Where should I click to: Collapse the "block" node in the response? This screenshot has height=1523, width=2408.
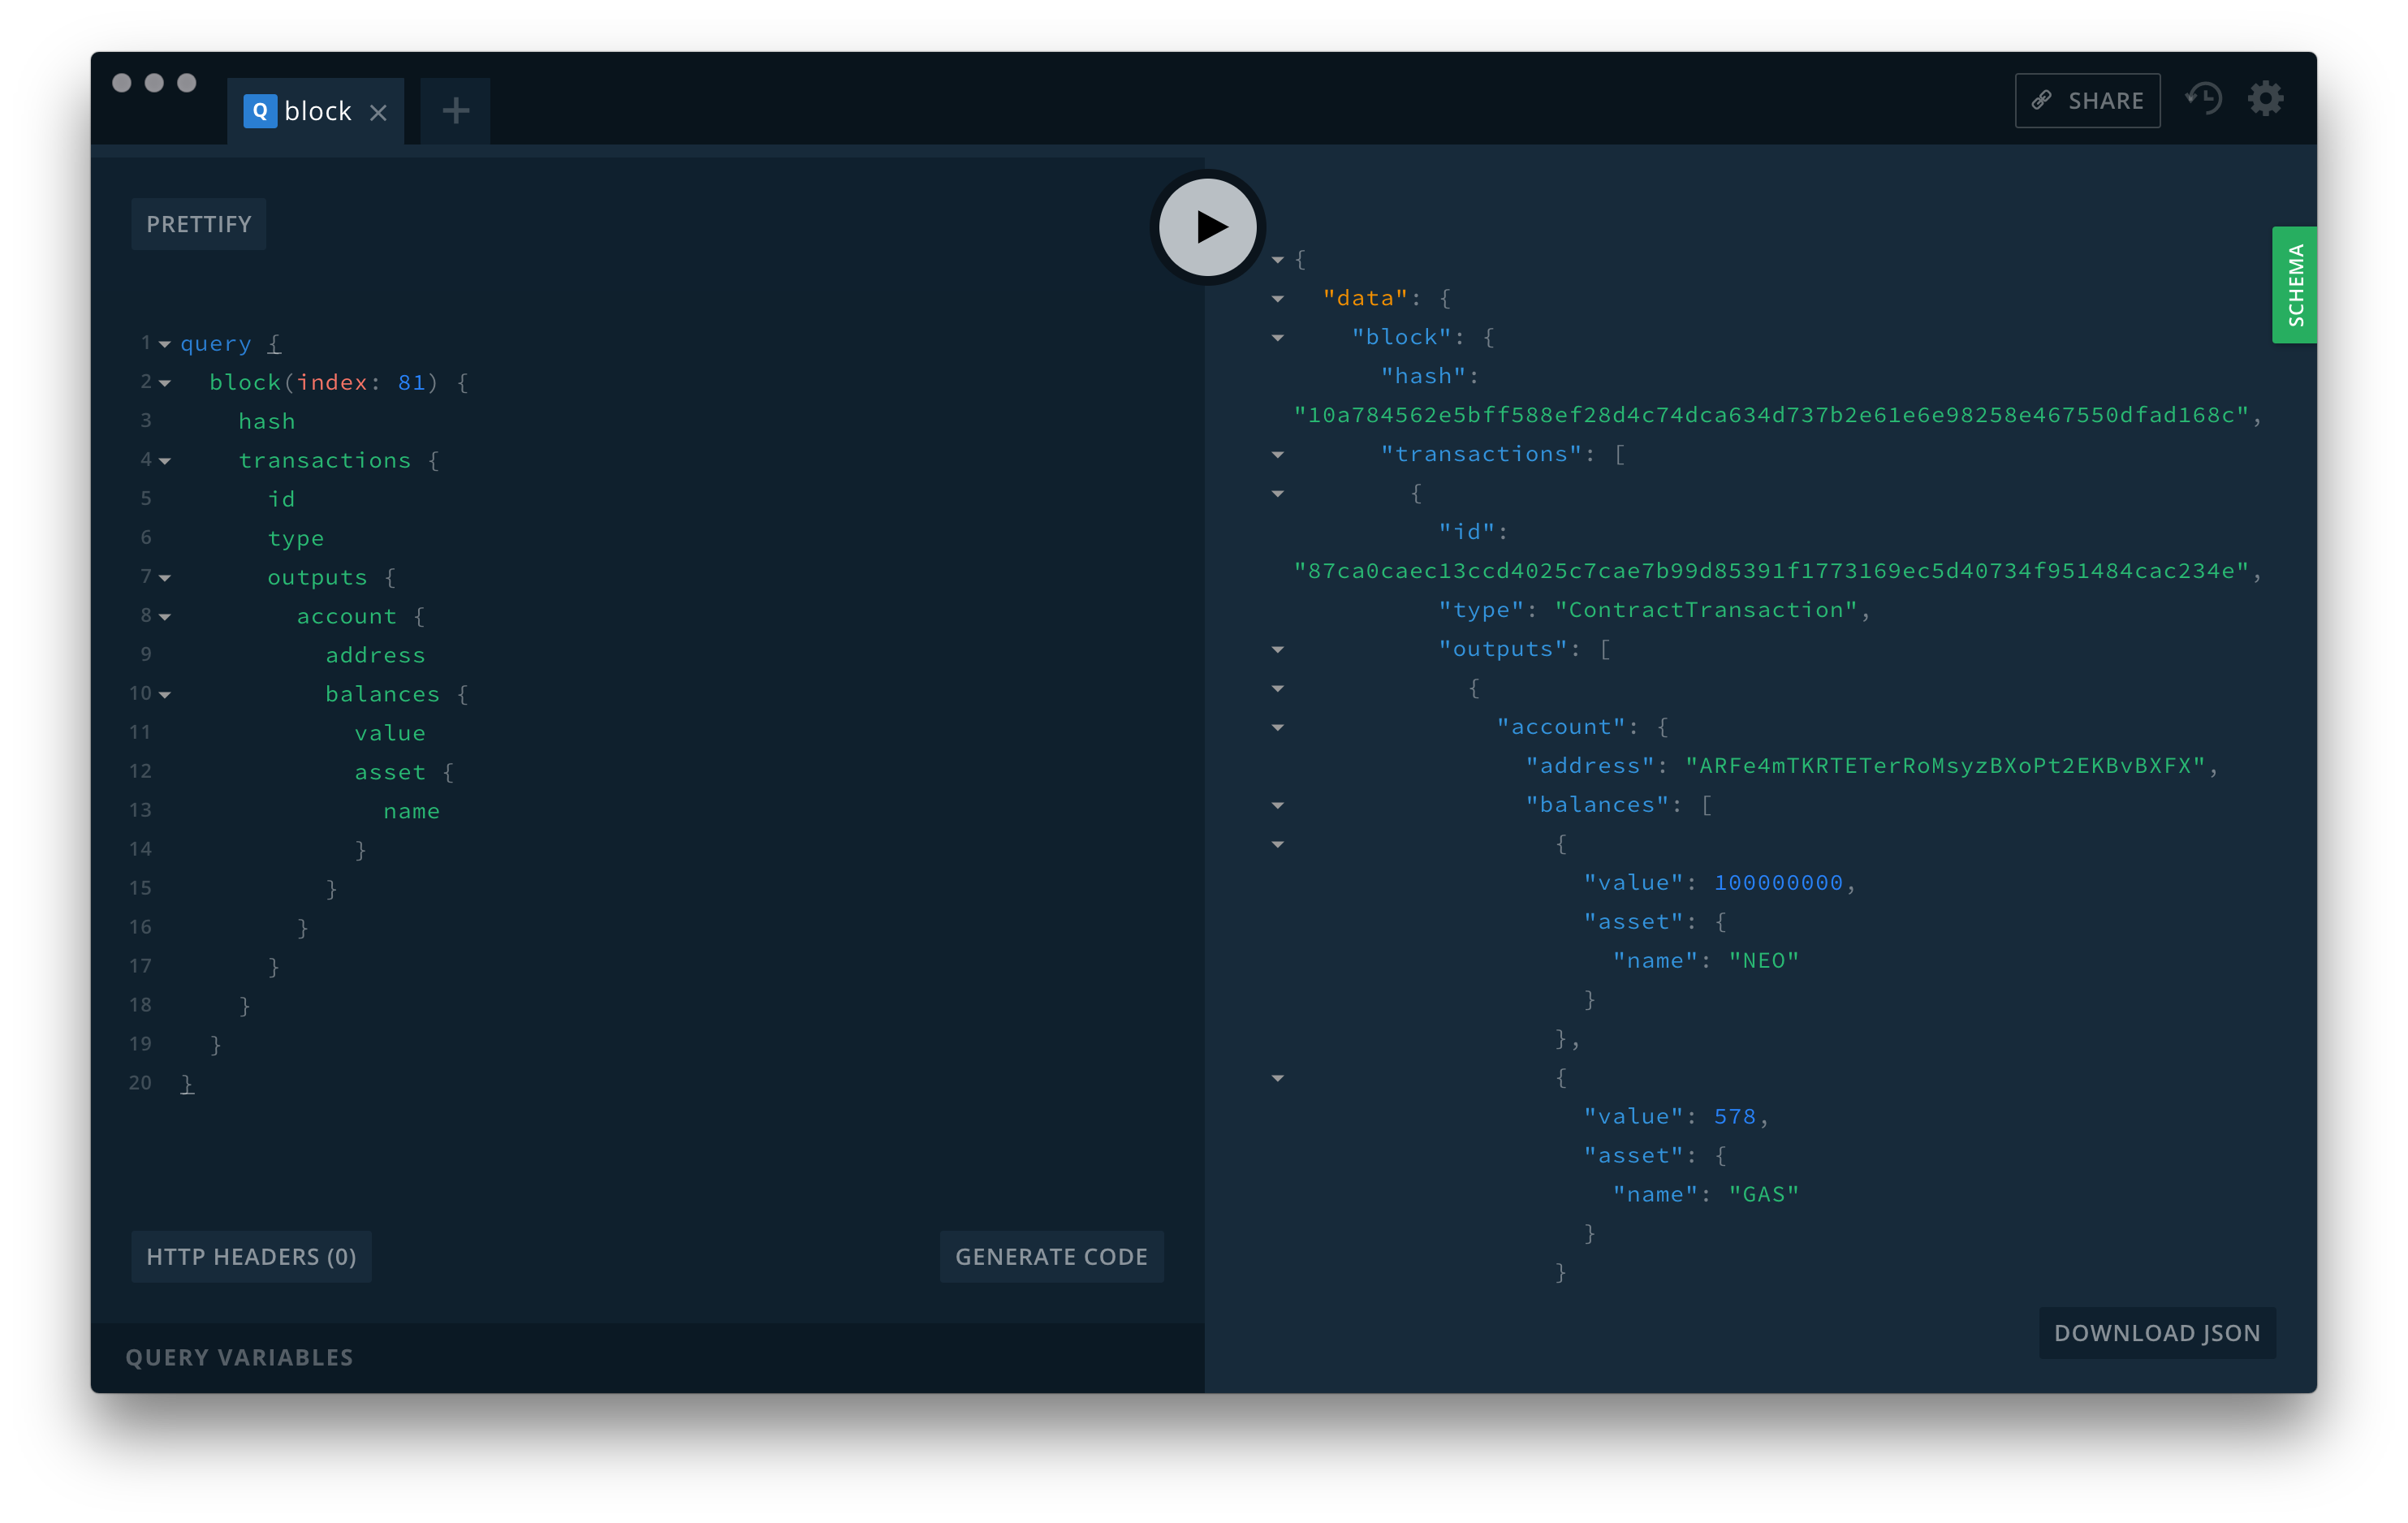click(x=1277, y=337)
